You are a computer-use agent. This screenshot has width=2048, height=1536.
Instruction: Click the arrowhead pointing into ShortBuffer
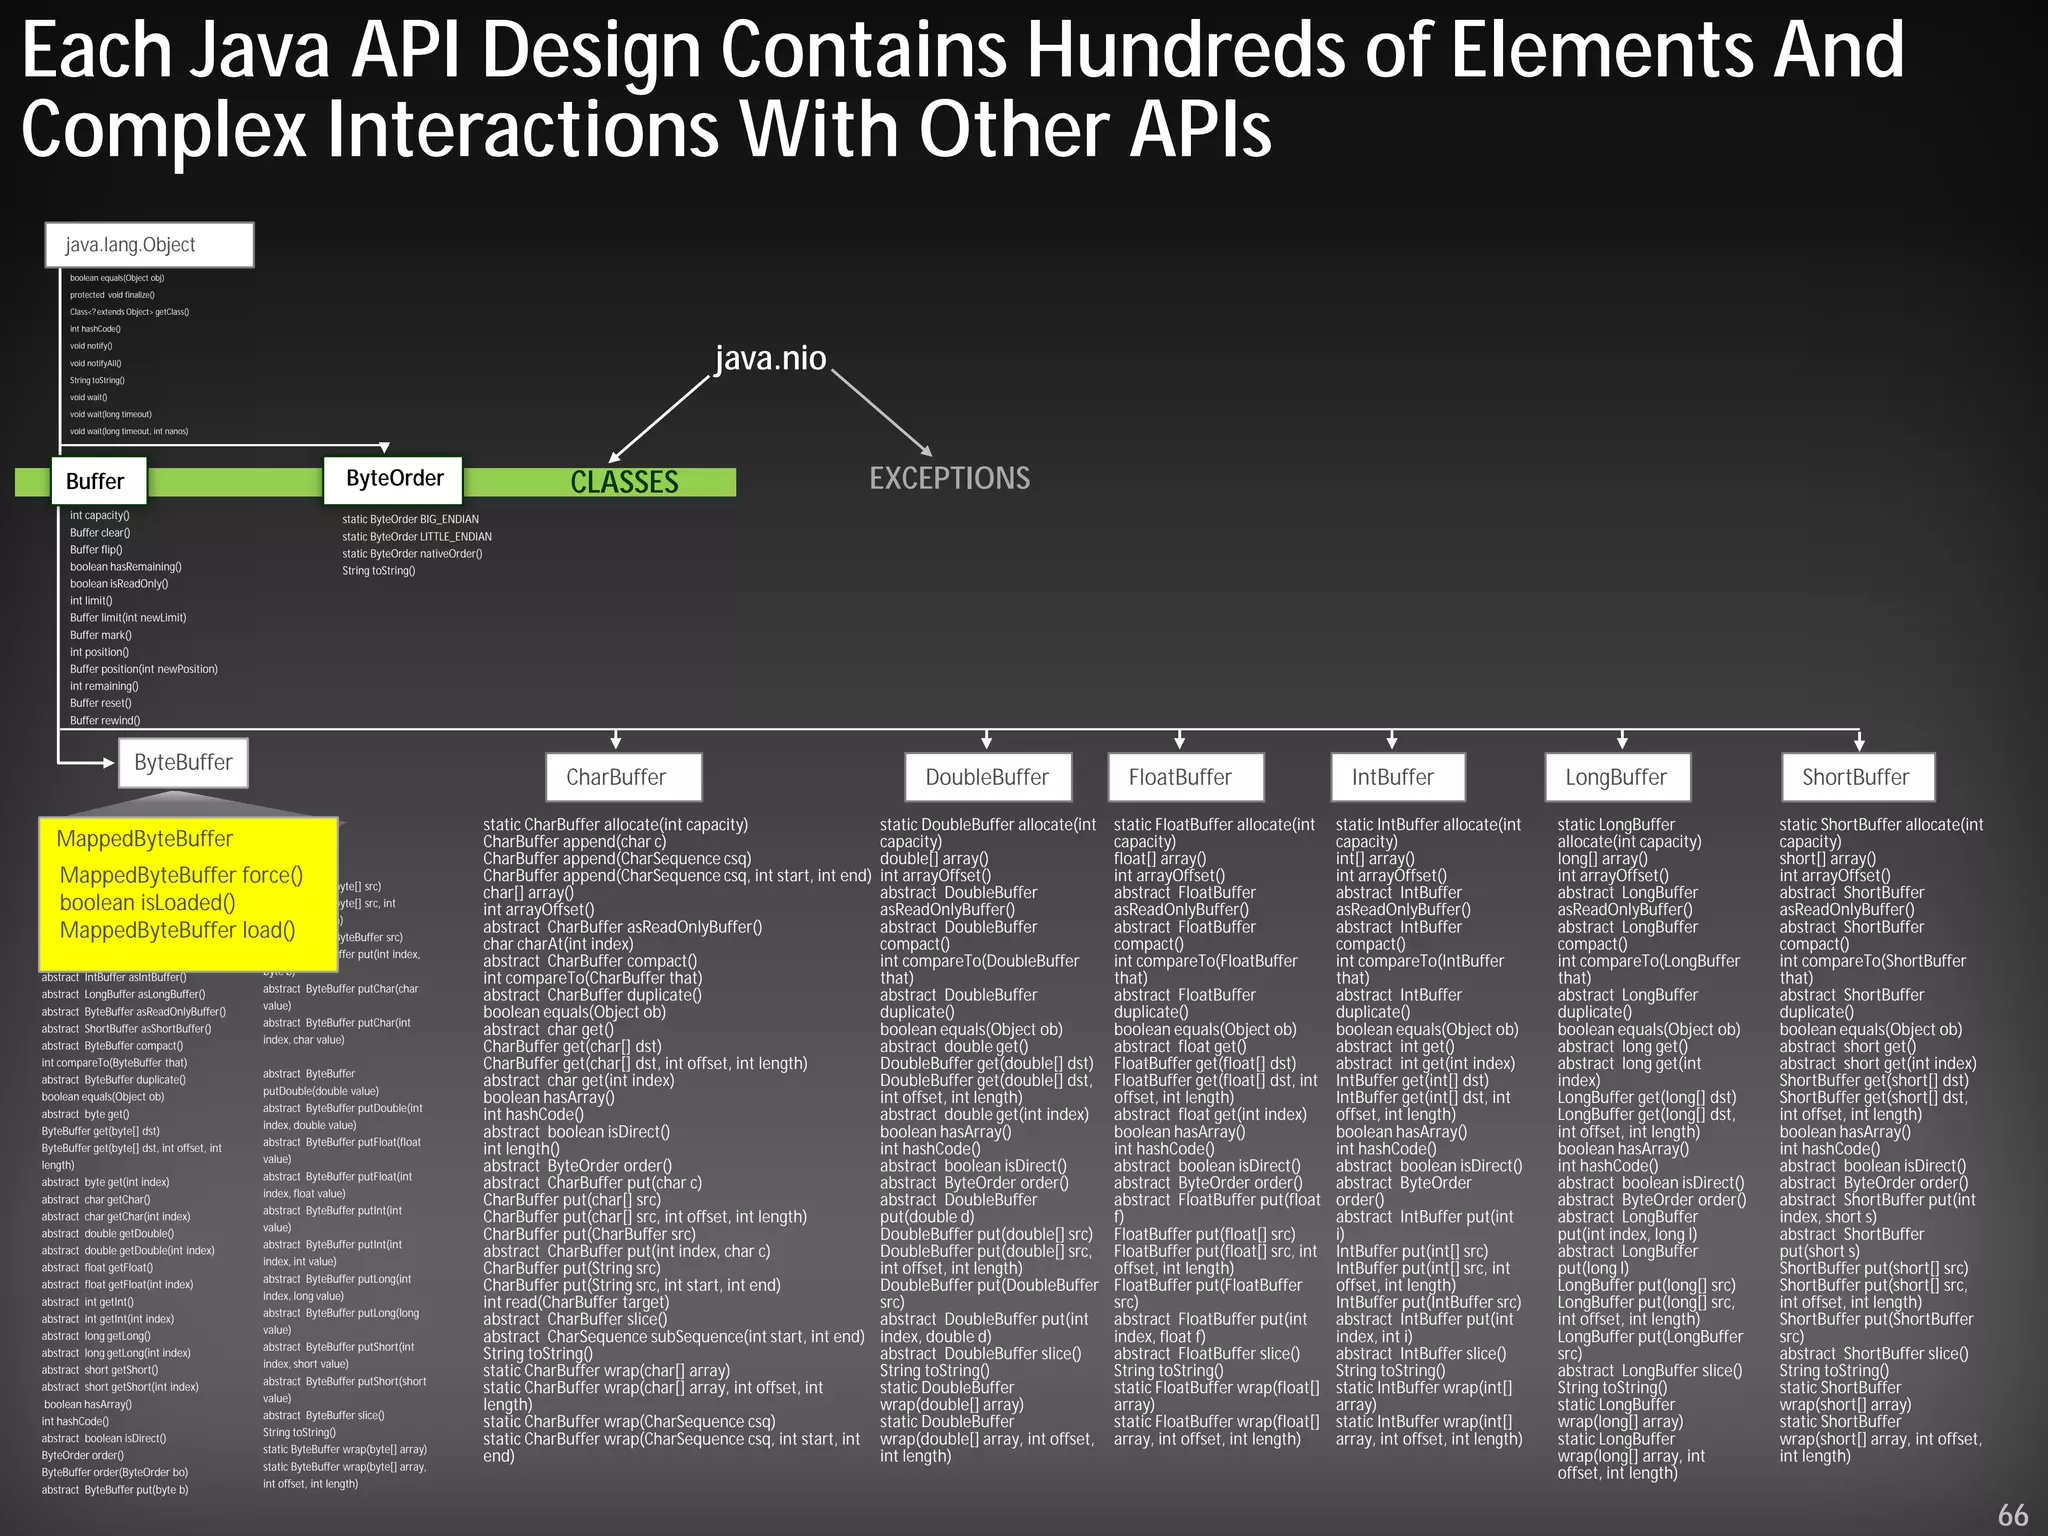coord(1859,744)
